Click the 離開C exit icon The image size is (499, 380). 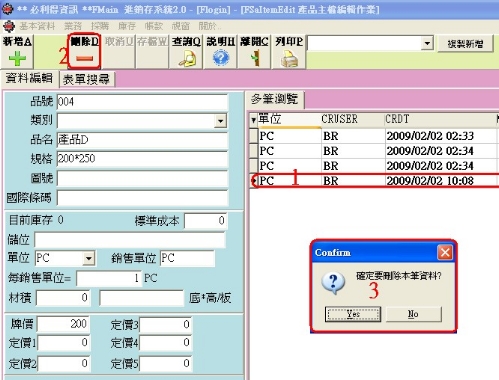pos(255,58)
